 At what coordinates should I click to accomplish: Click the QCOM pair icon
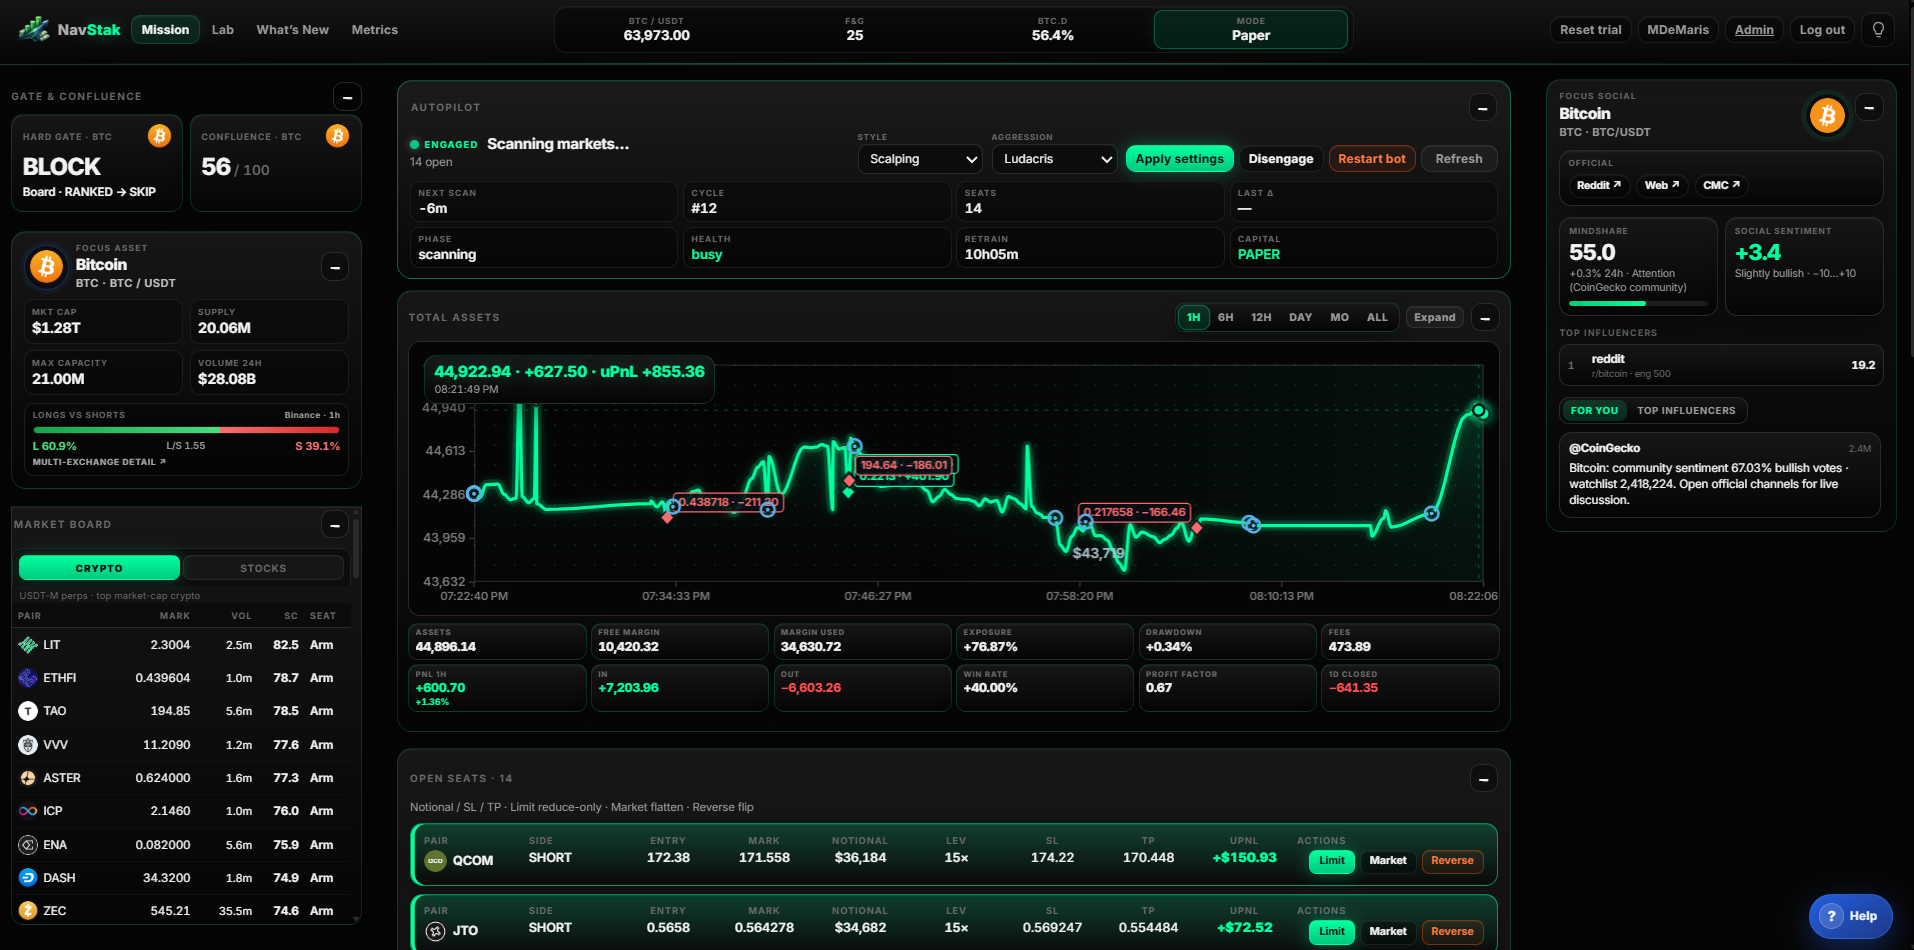point(435,860)
